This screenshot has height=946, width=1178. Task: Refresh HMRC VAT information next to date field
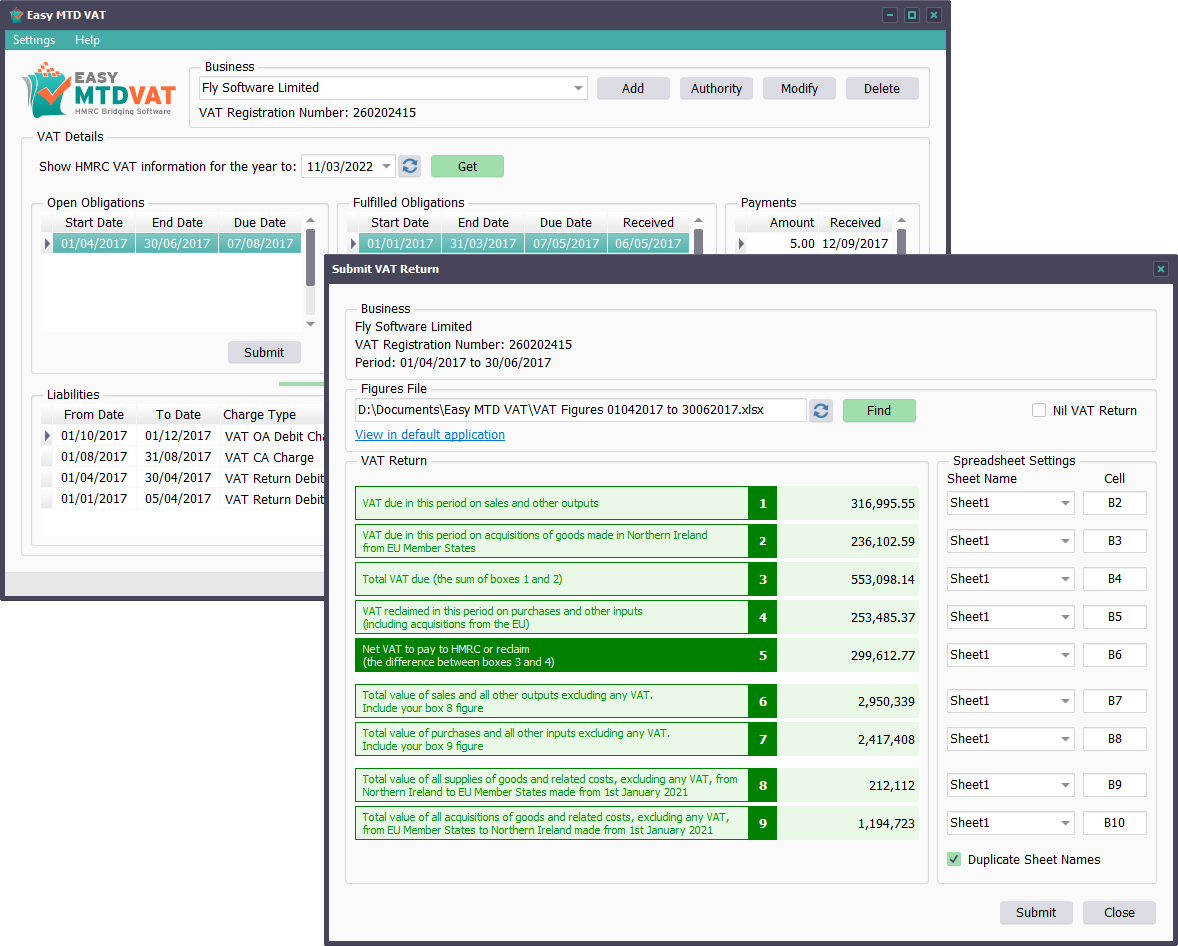pos(409,166)
